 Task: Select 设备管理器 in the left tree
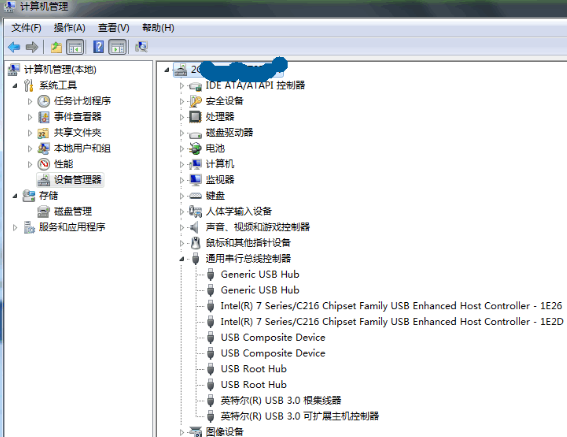[x=77, y=180]
